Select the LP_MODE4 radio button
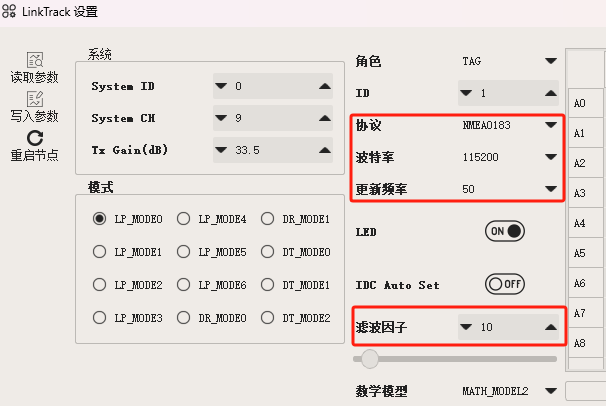The image size is (606, 406). (x=183, y=219)
